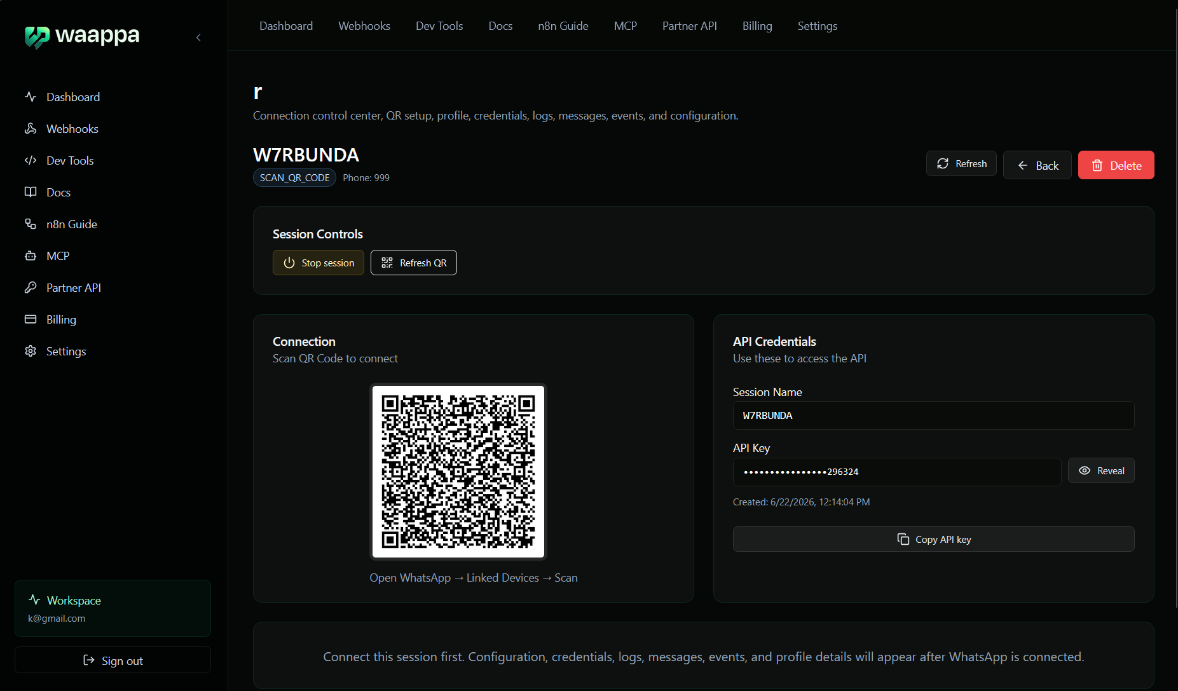Click the Refresh QR button

(x=414, y=263)
